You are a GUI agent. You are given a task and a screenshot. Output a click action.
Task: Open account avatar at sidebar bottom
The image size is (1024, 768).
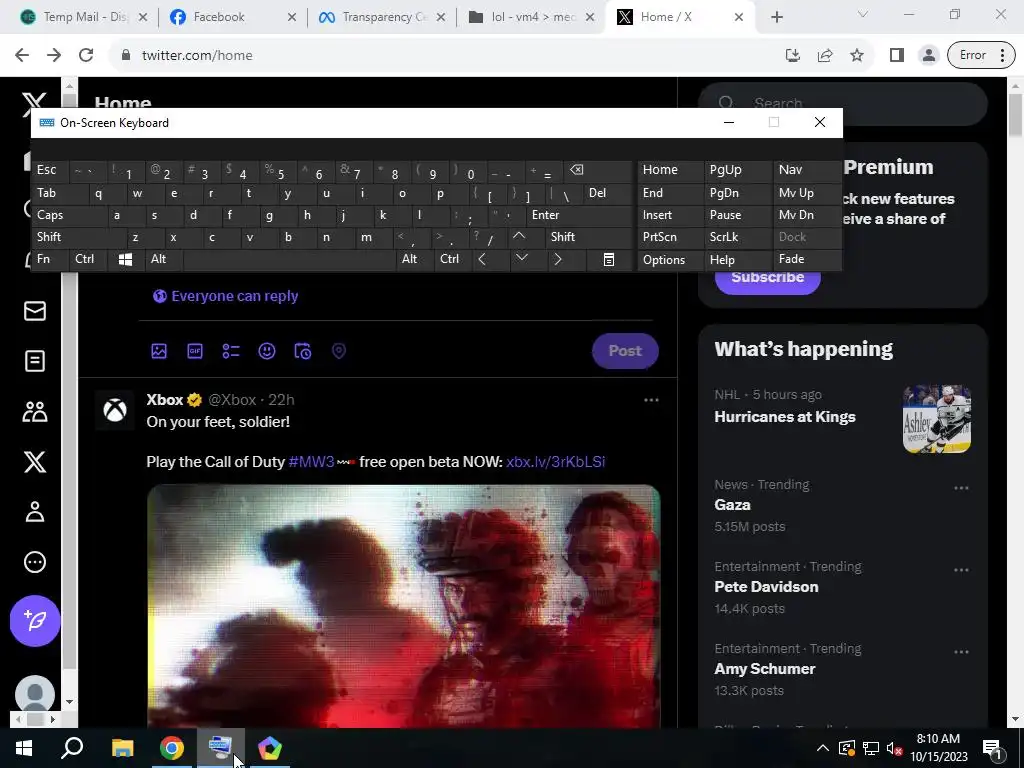[x=35, y=694]
